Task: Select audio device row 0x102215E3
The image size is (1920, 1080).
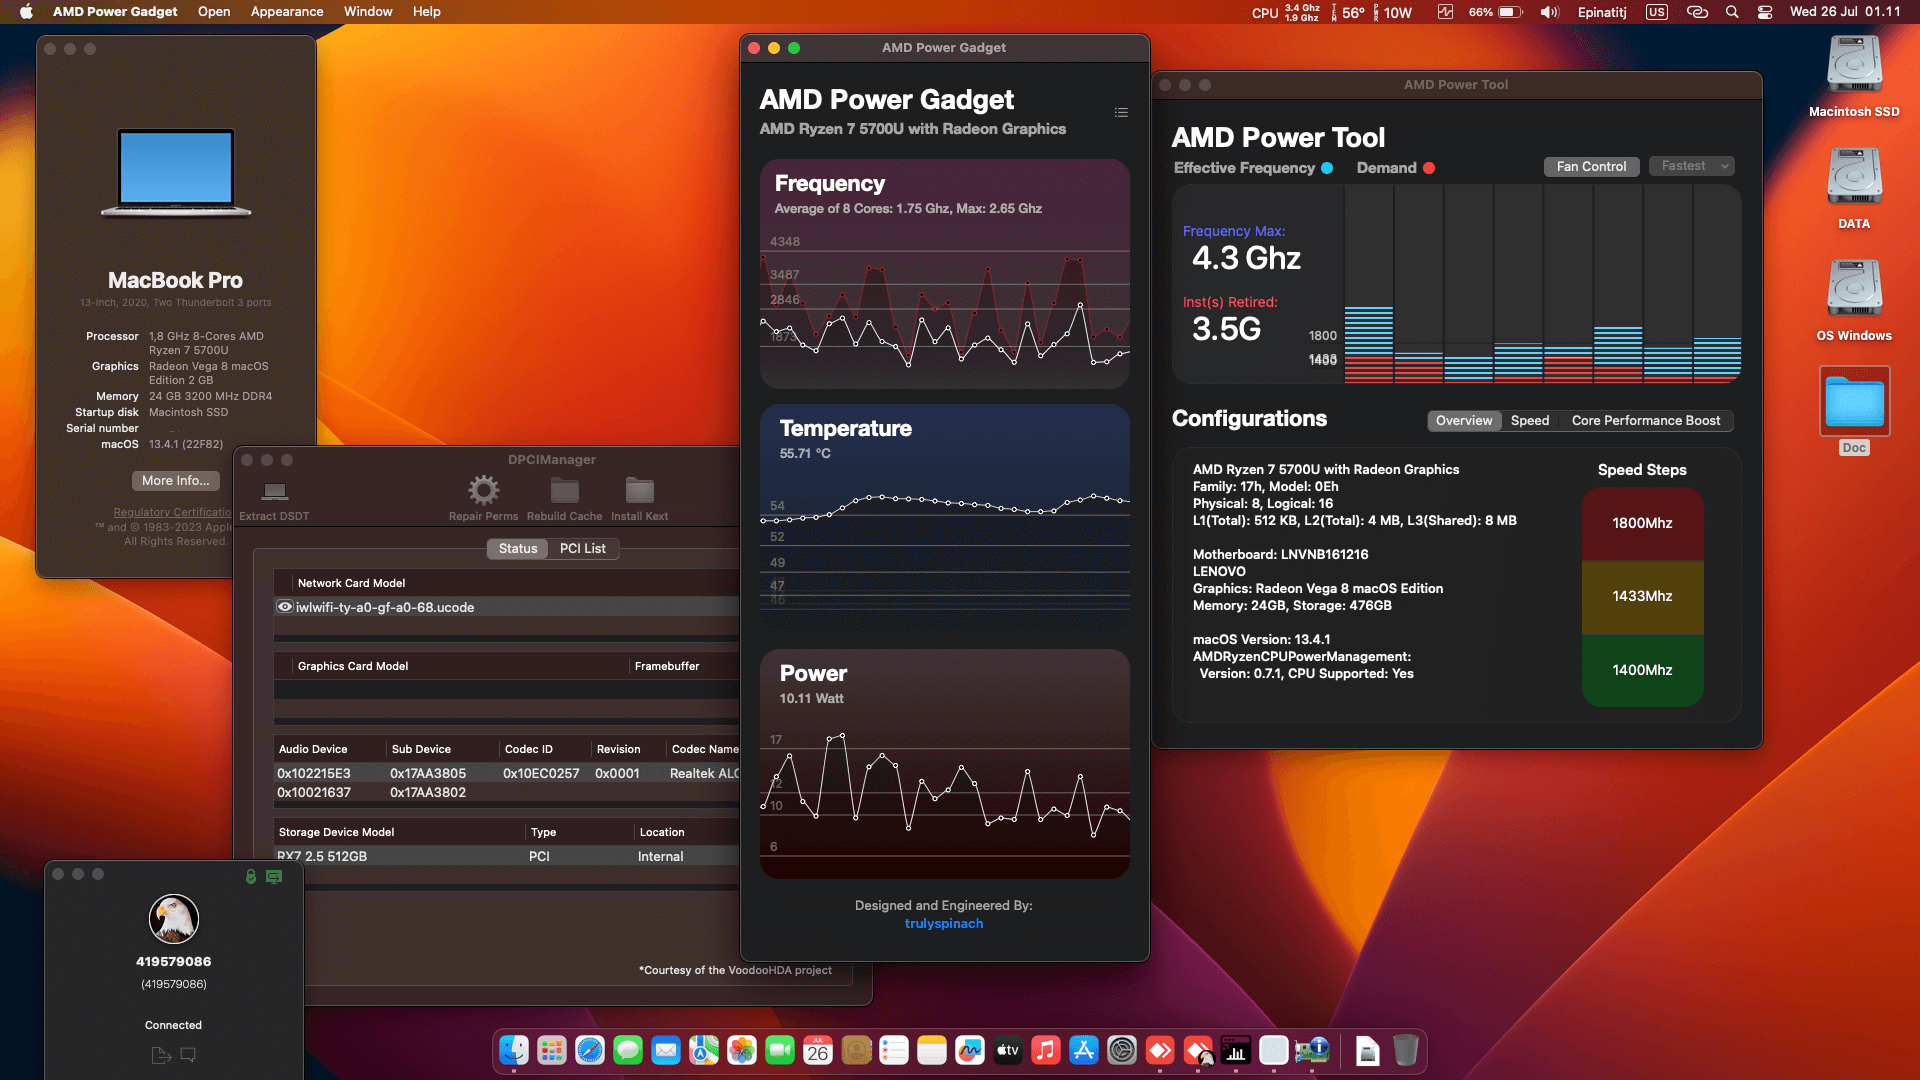Action: click(x=507, y=773)
